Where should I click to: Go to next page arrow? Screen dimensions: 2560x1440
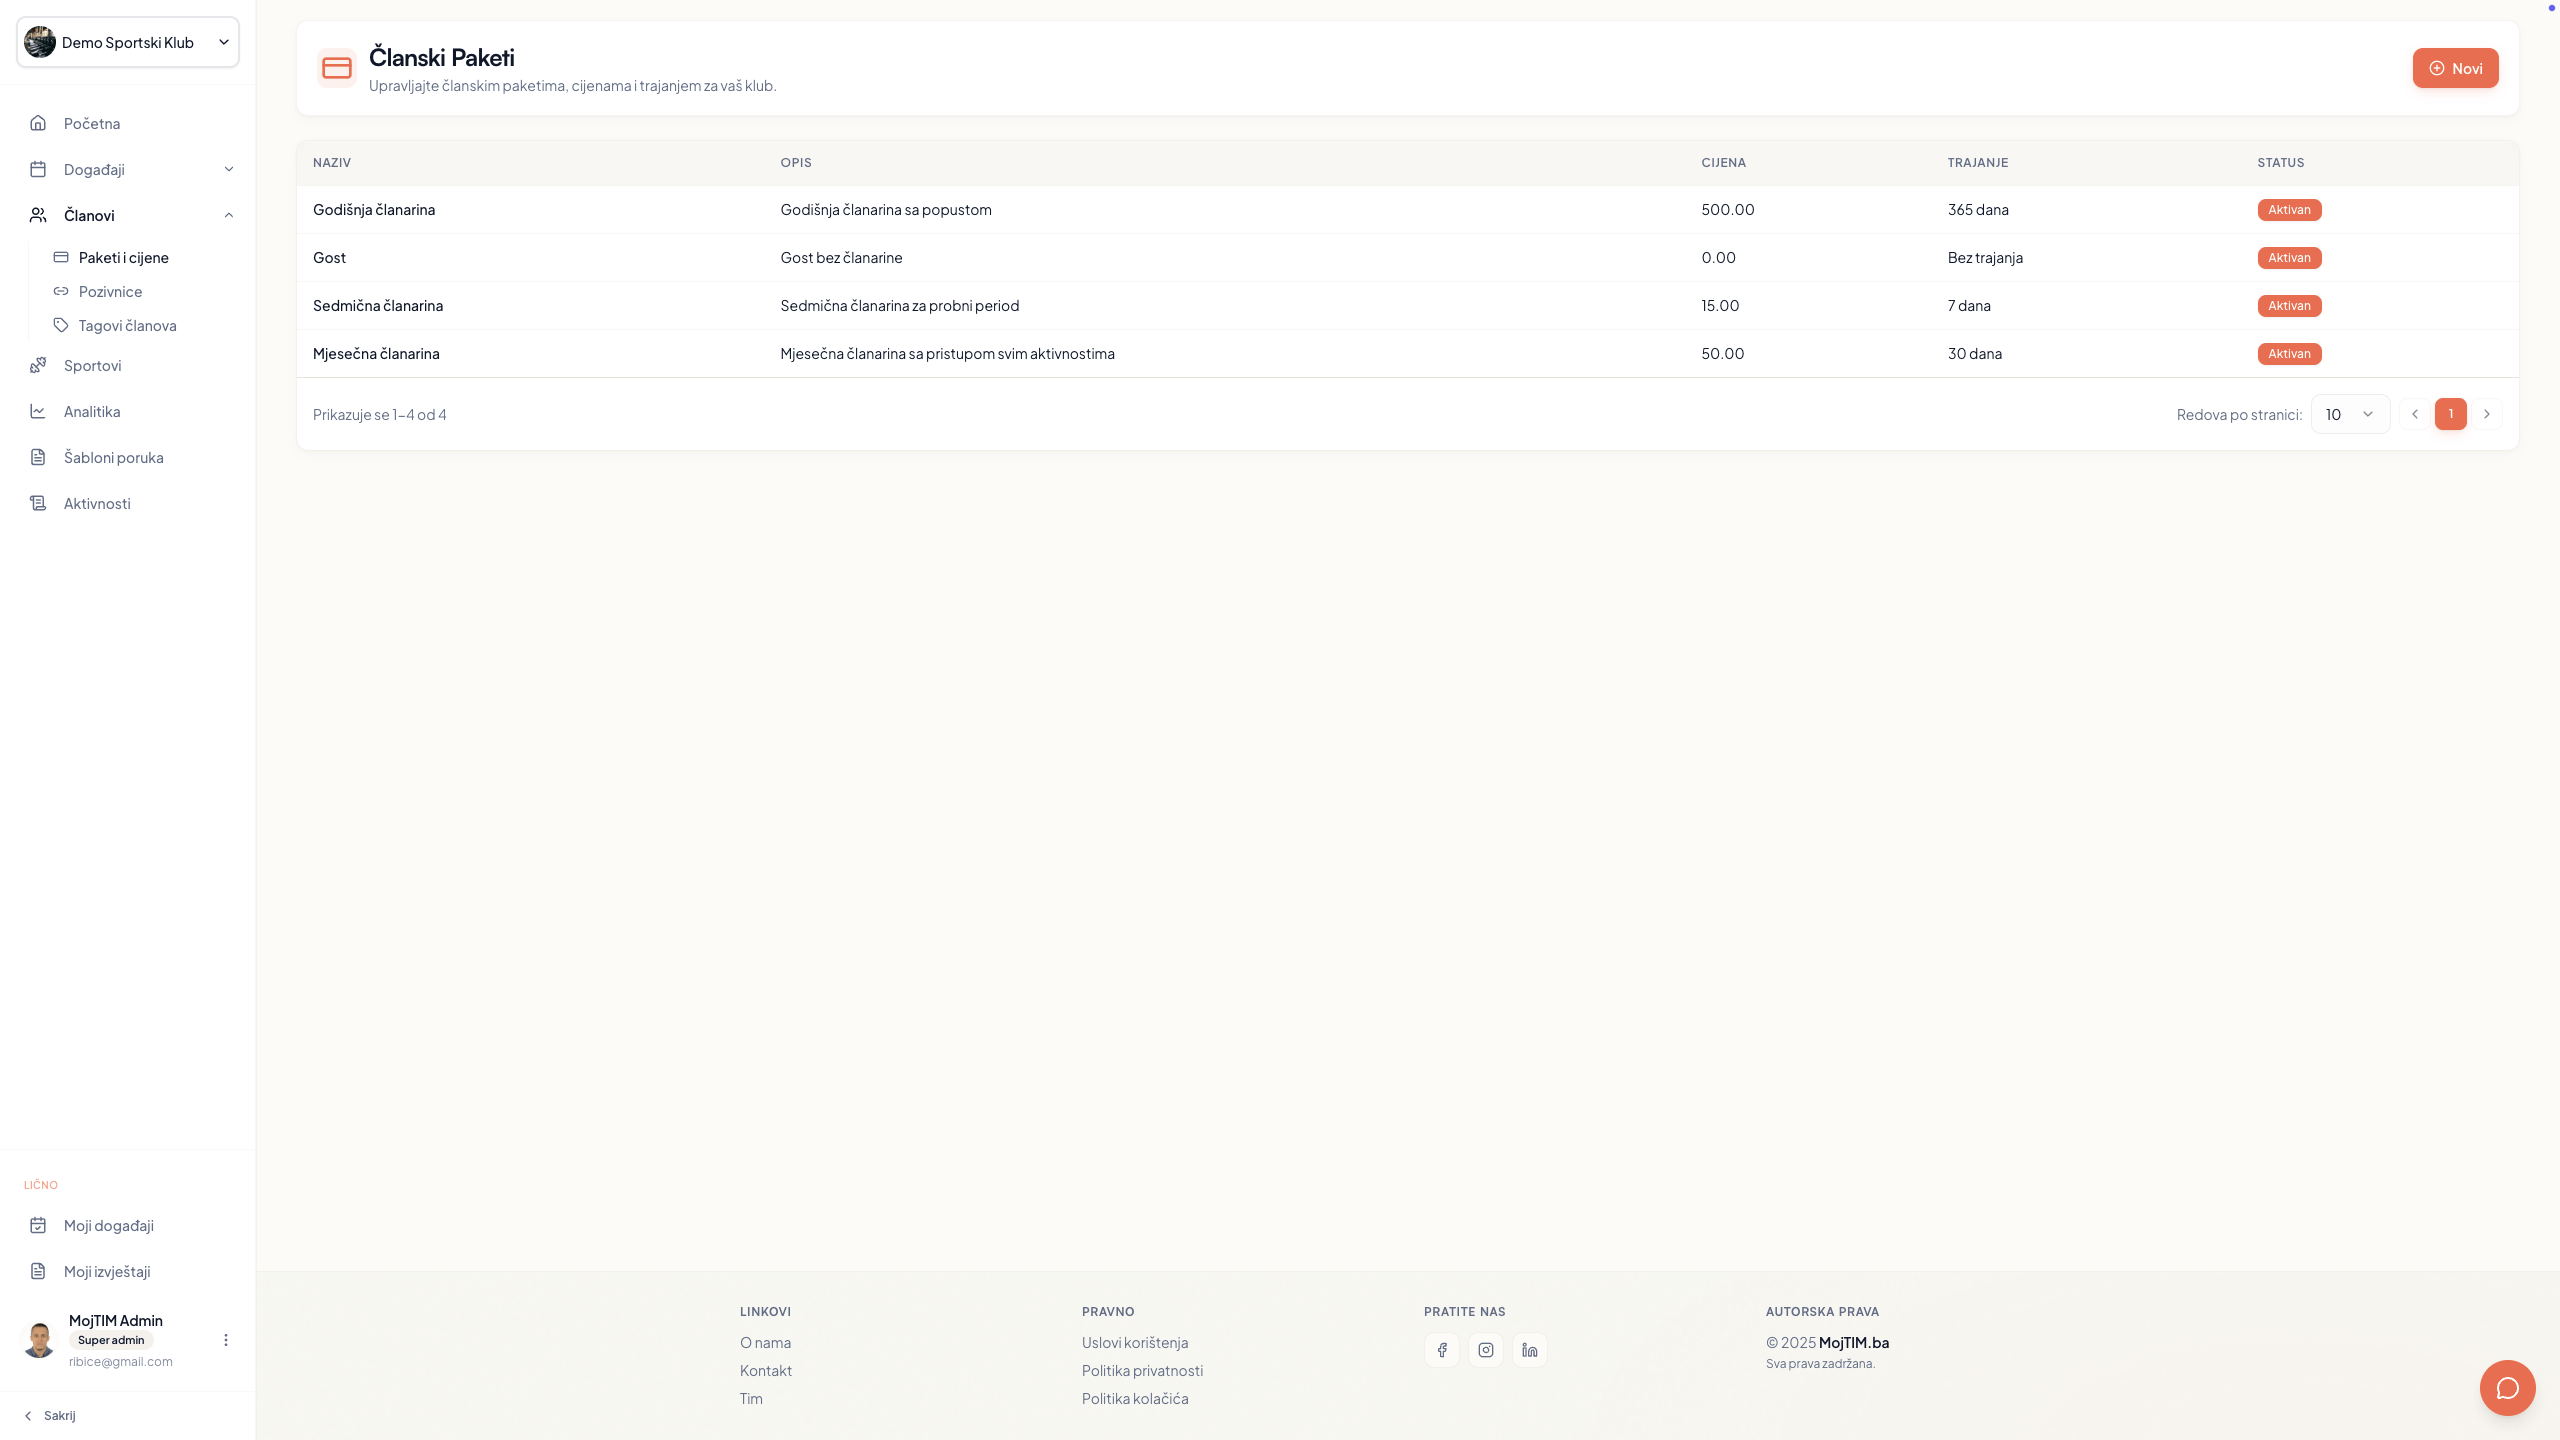2487,414
